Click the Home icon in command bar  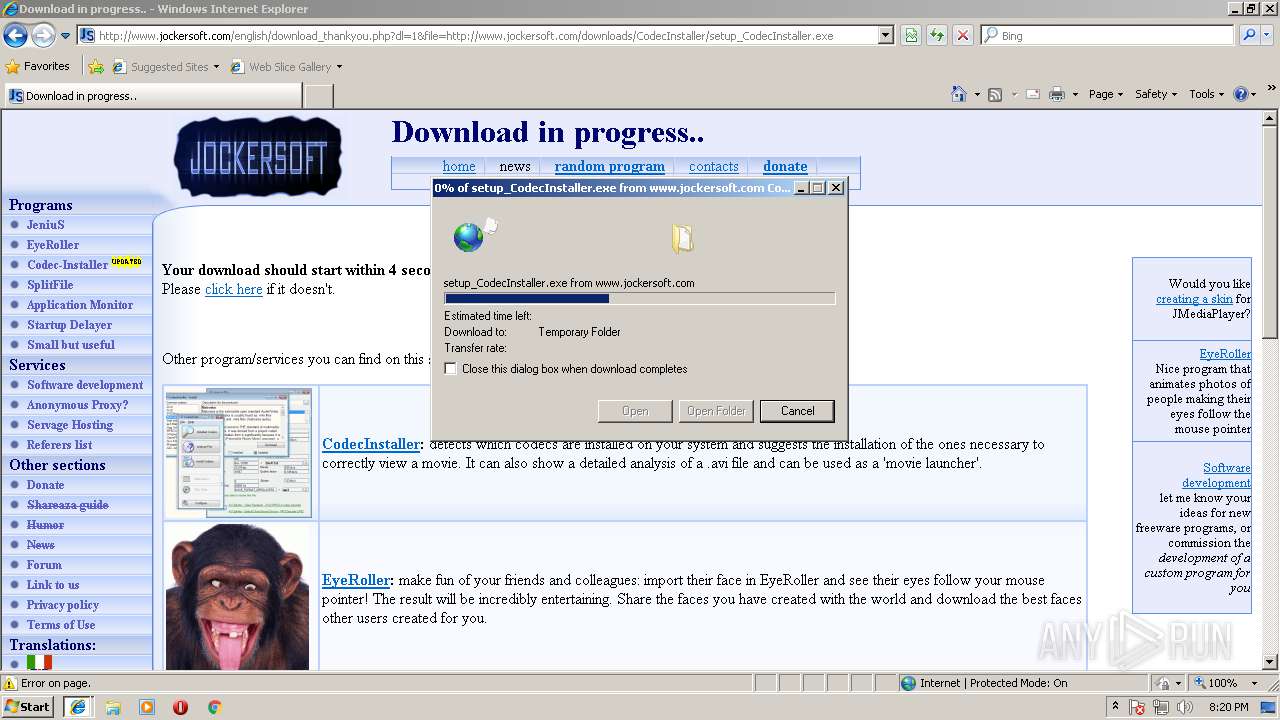(x=958, y=94)
